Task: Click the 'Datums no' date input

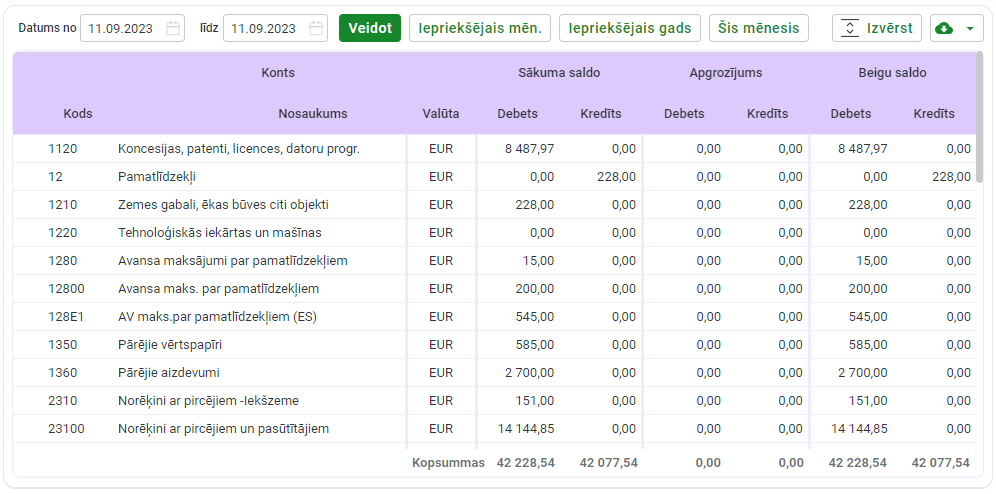Action: (x=121, y=29)
